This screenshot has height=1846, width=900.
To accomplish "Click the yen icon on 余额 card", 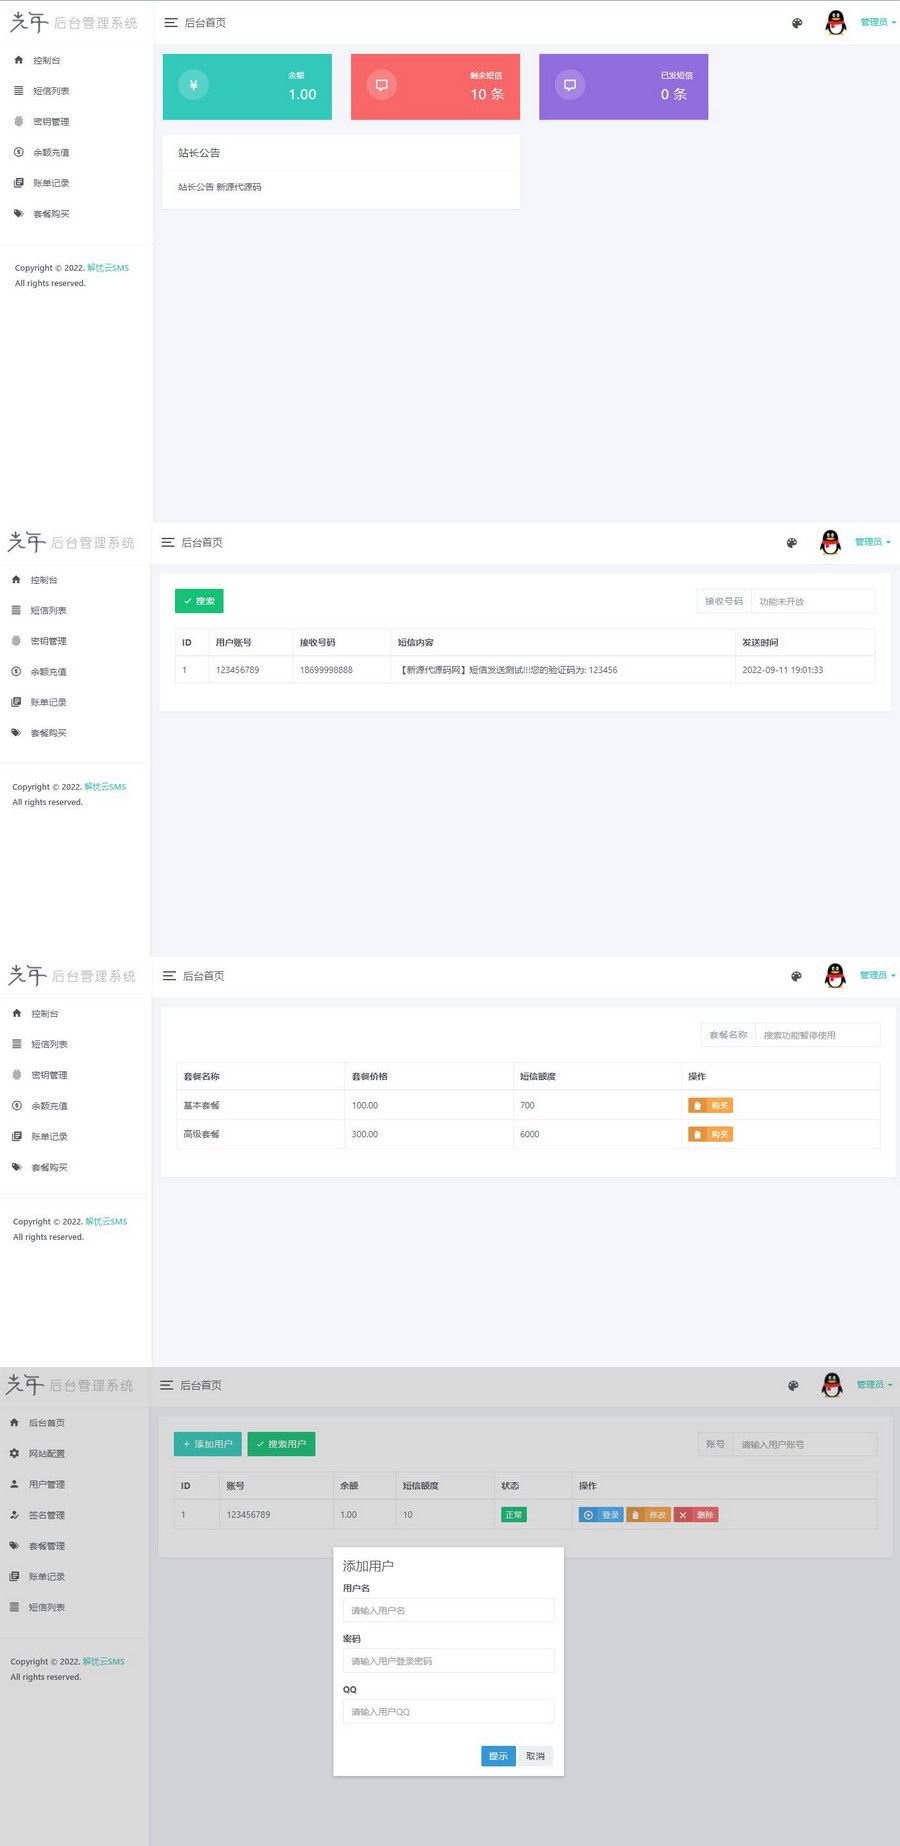I will 194,85.
